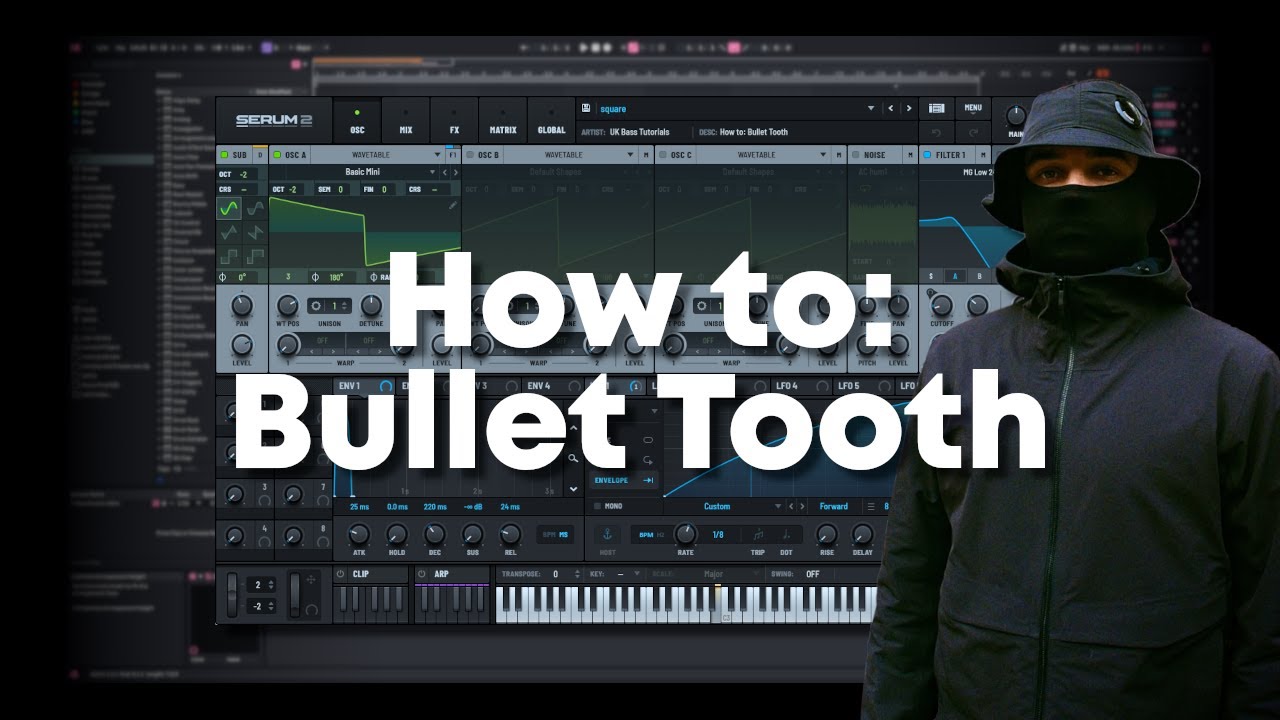Toggle the SUB oscillator enable switch

click(x=225, y=155)
